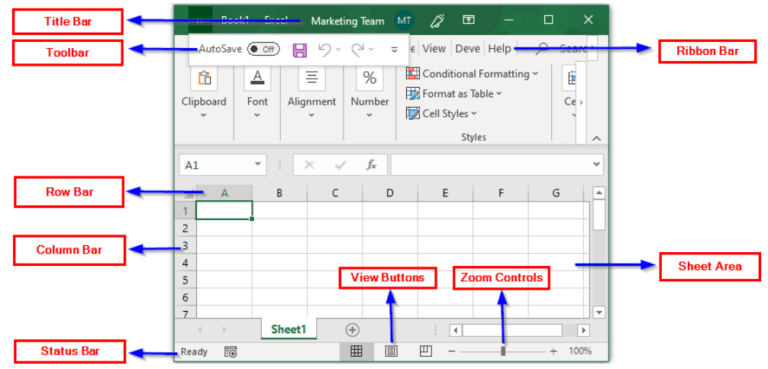Click inside the formula bar field
Screen dimensions: 768x369
[491, 165]
